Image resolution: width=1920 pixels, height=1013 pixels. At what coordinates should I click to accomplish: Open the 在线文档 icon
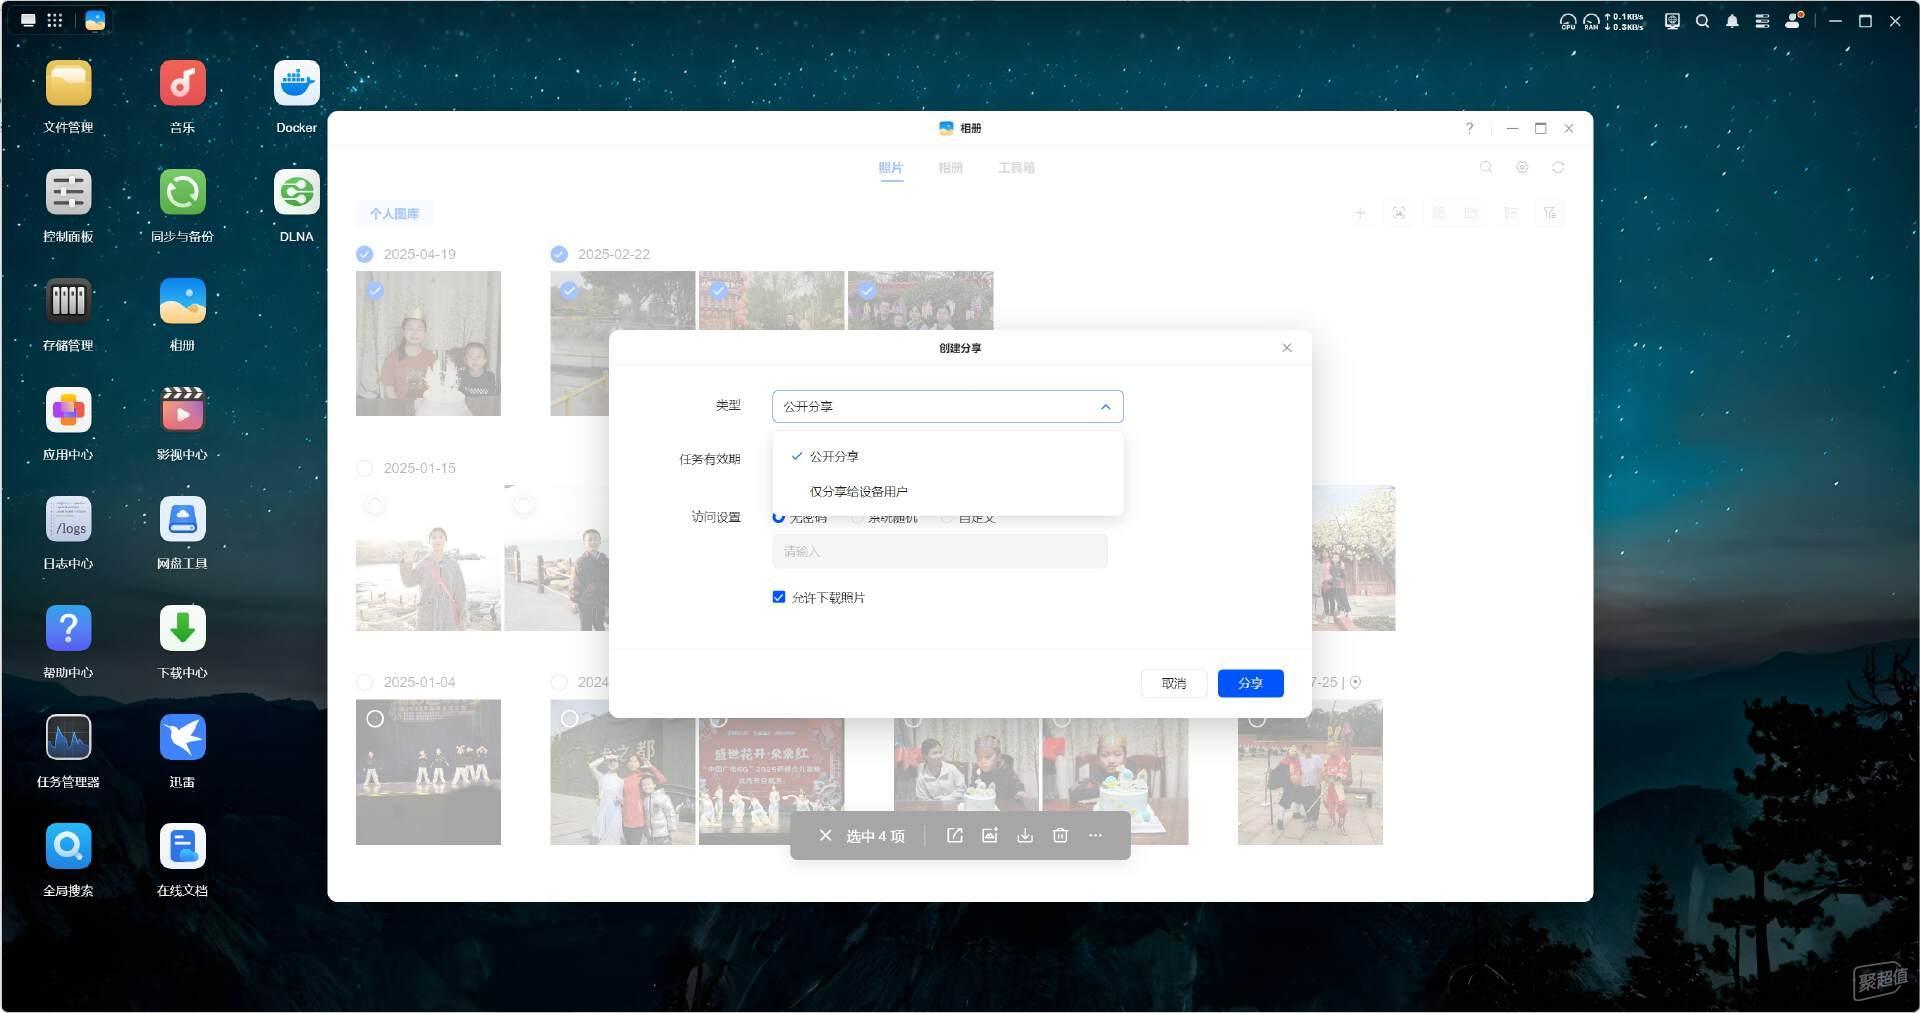182,846
